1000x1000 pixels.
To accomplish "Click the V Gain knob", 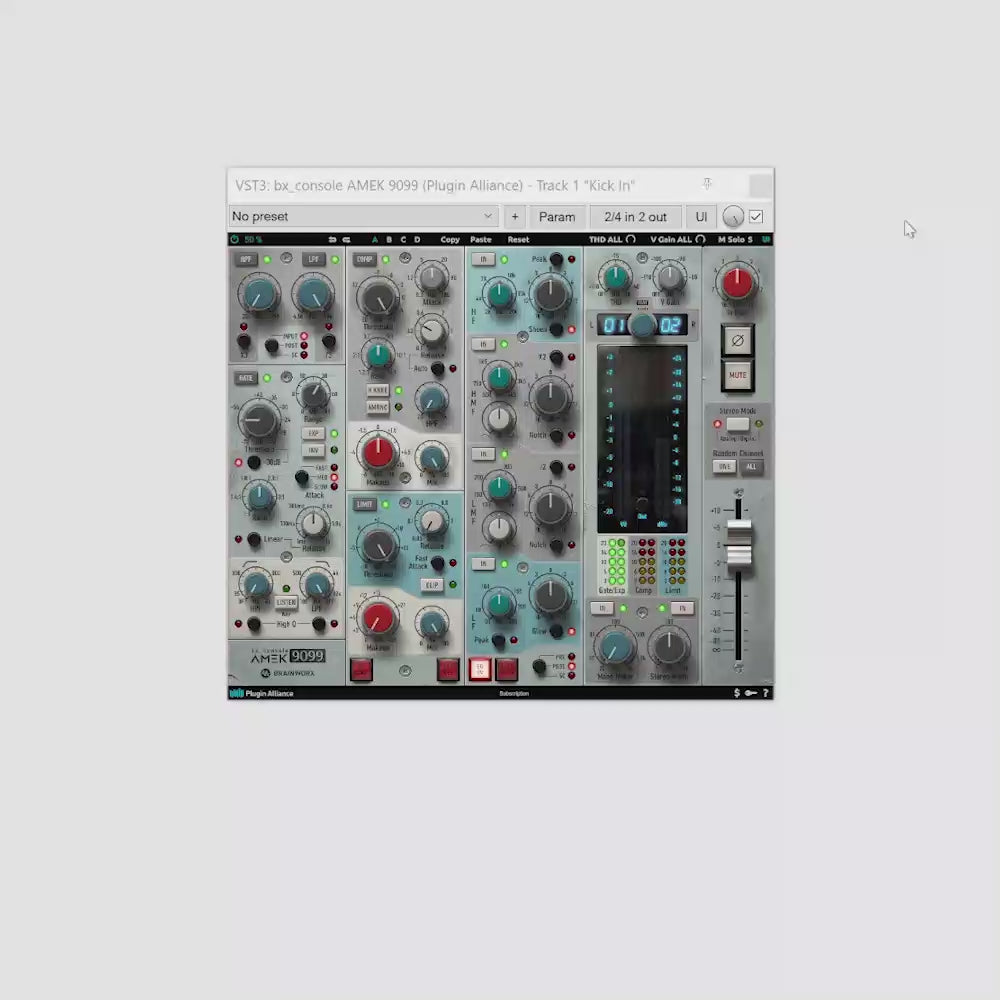I will tap(669, 277).
